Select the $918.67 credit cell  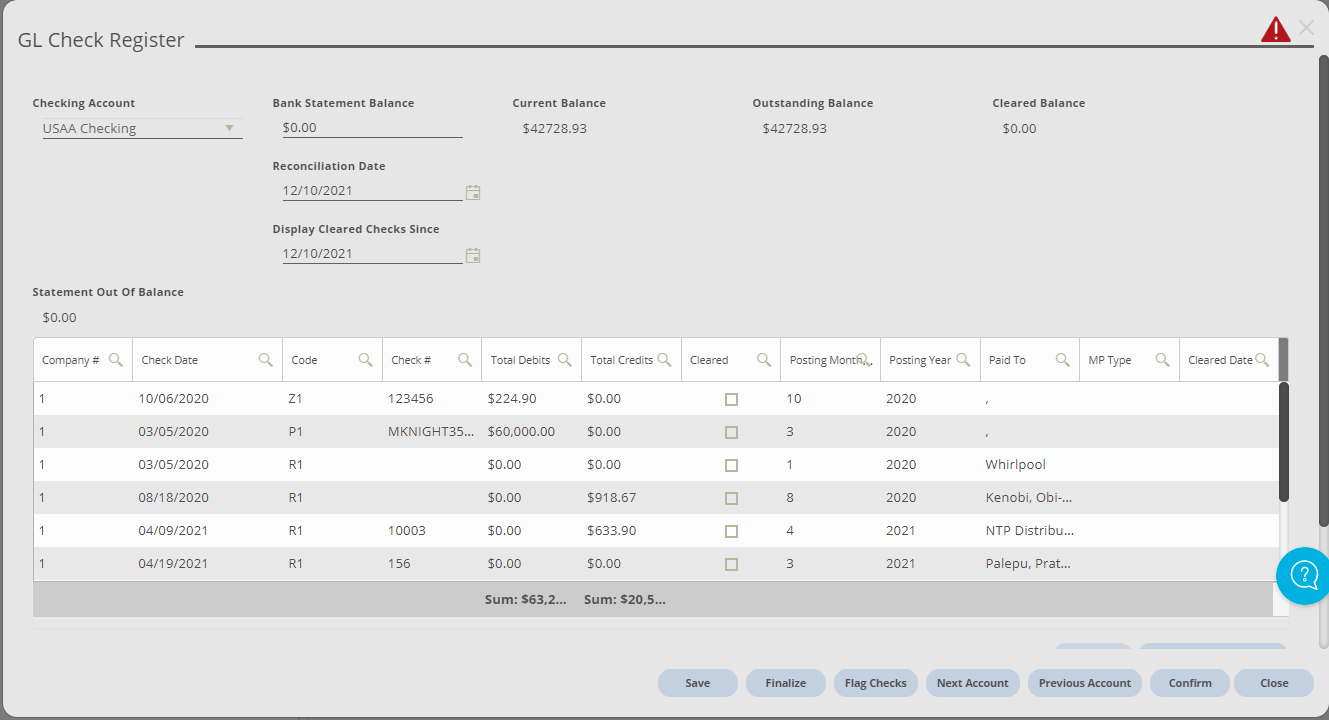coord(631,497)
